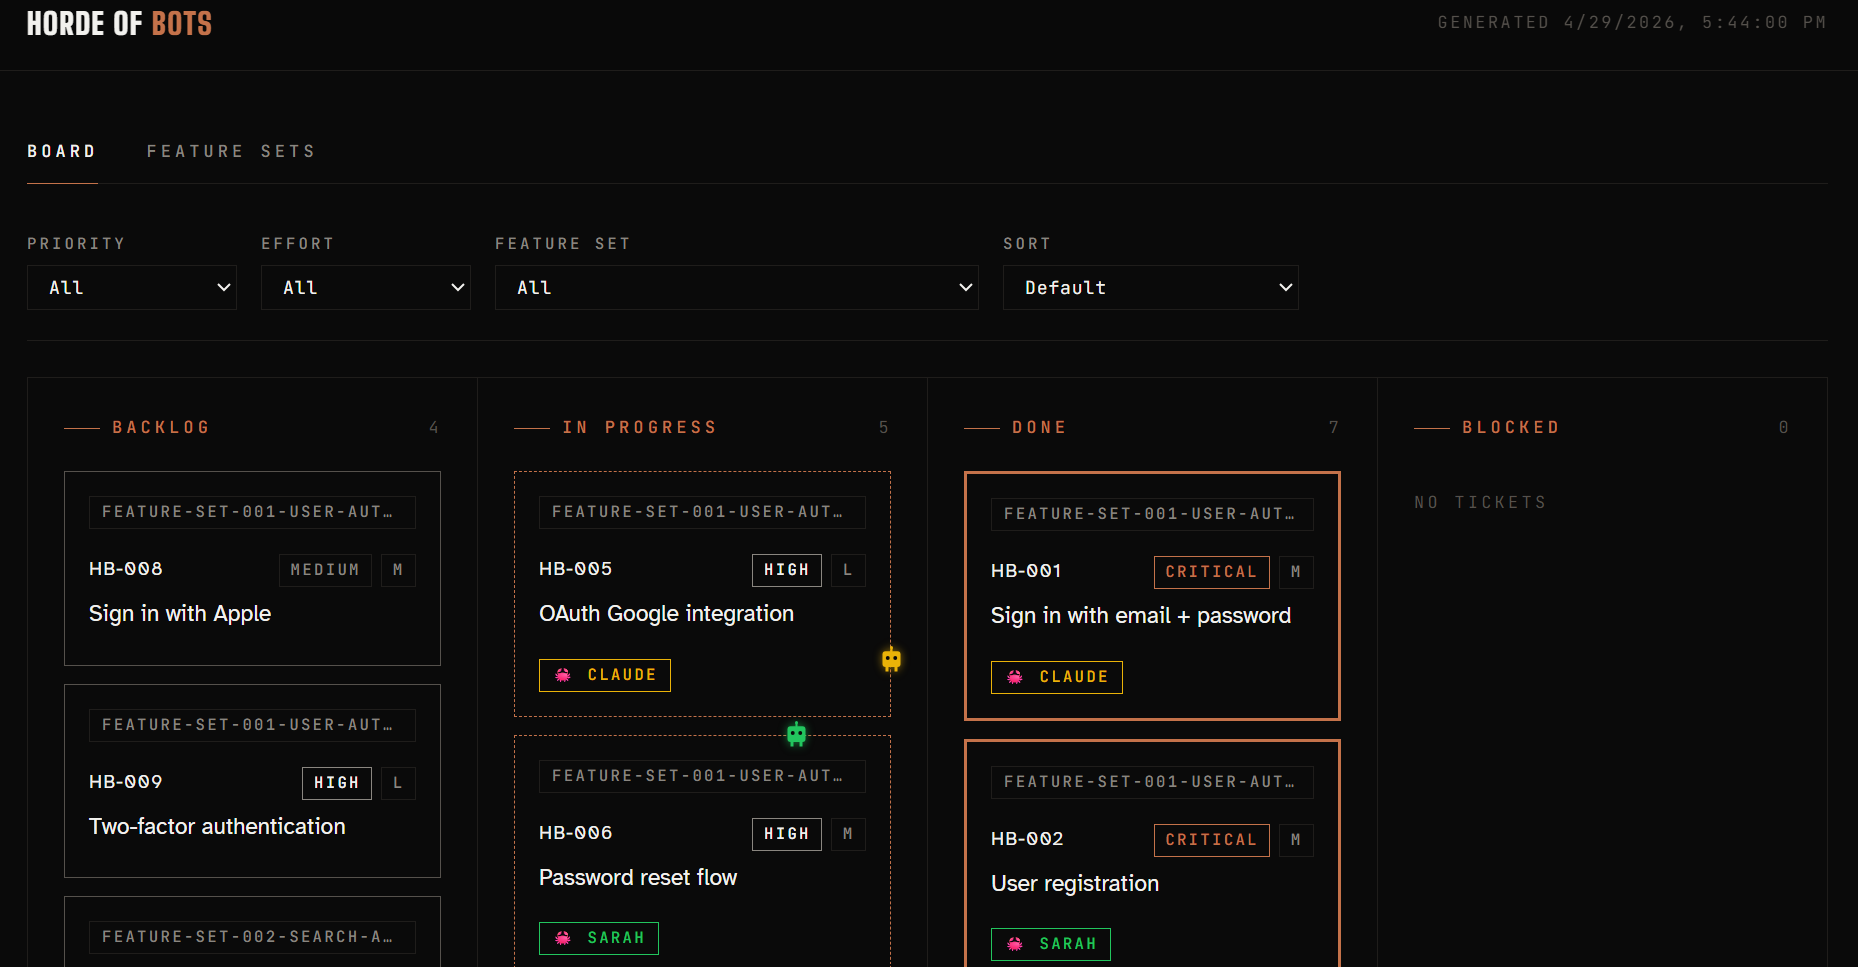
Task: Click the HB-005 ticket ID
Action: 576,569
